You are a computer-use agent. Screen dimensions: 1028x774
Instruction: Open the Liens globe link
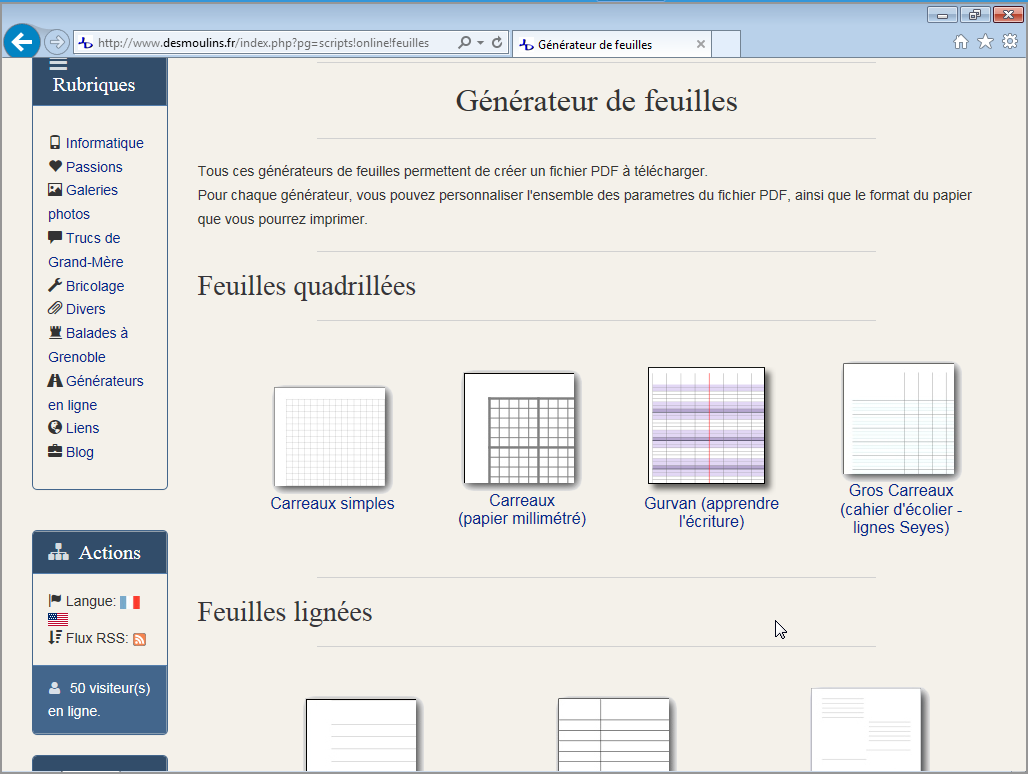click(82, 428)
